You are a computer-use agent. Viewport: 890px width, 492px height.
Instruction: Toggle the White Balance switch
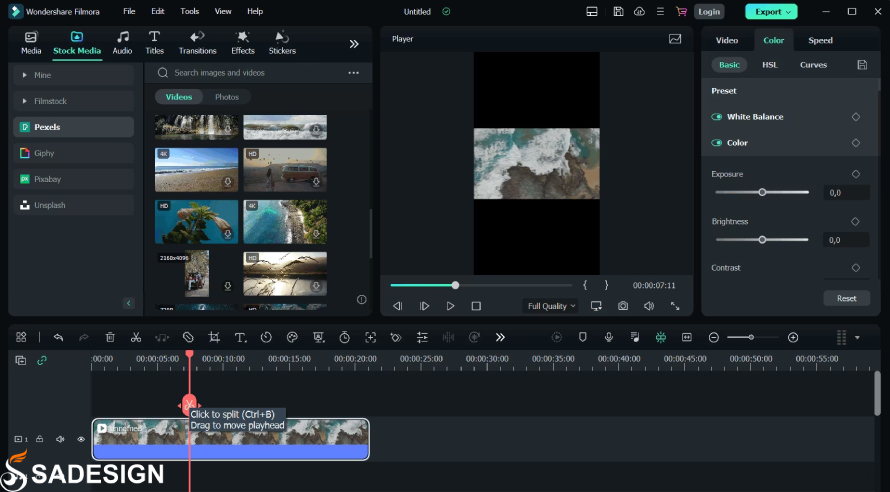pyautogui.click(x=717, y=117)
